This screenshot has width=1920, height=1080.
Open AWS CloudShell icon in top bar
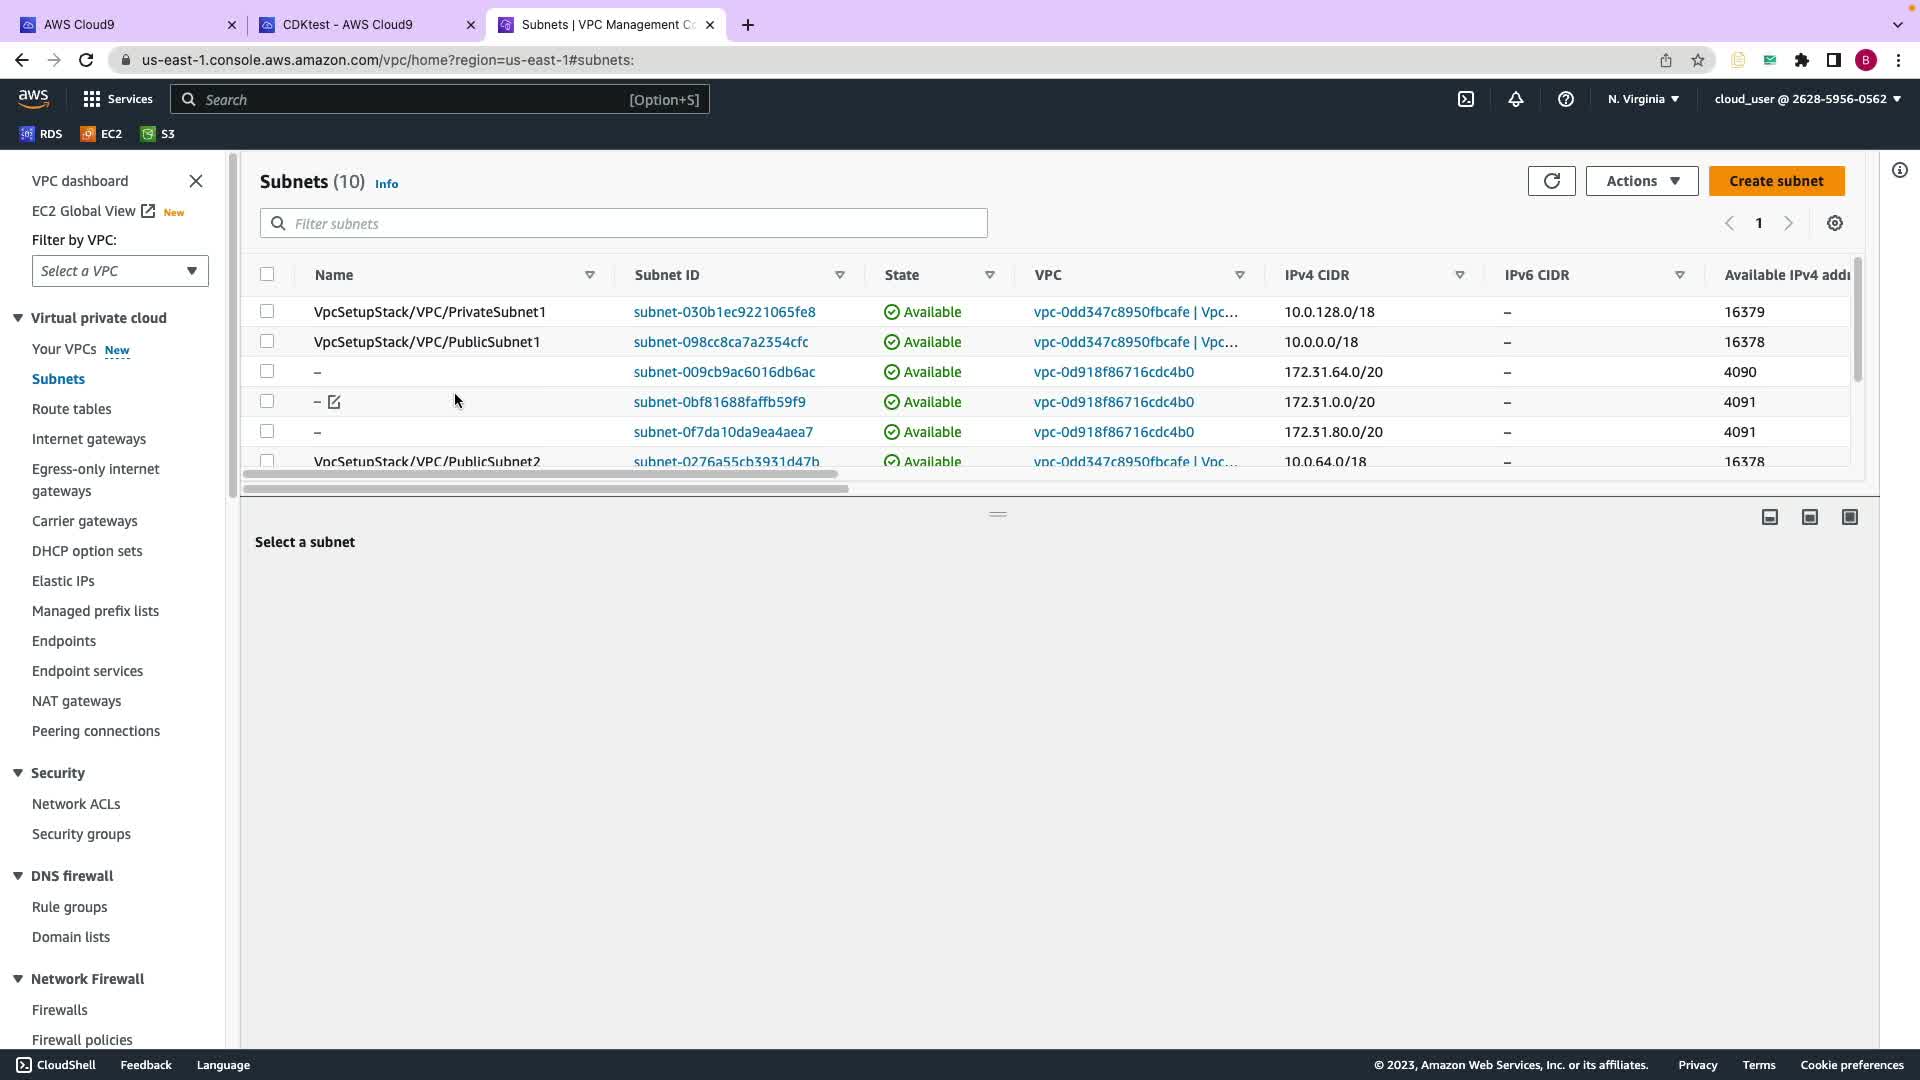(x=1466, y=99)
